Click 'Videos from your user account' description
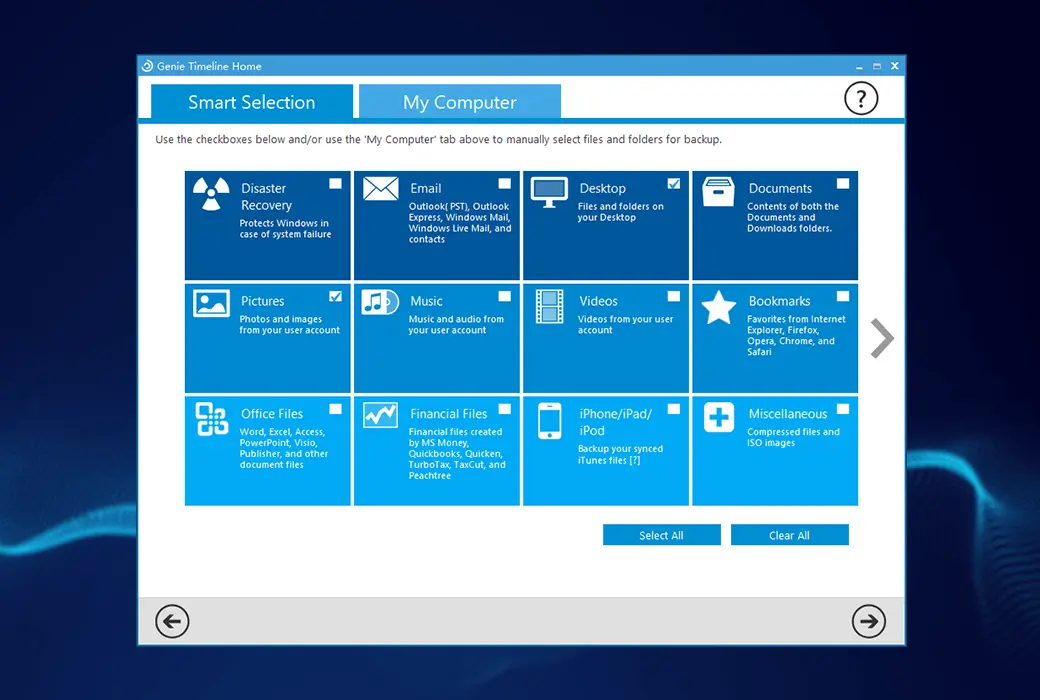 pos(625,324)
